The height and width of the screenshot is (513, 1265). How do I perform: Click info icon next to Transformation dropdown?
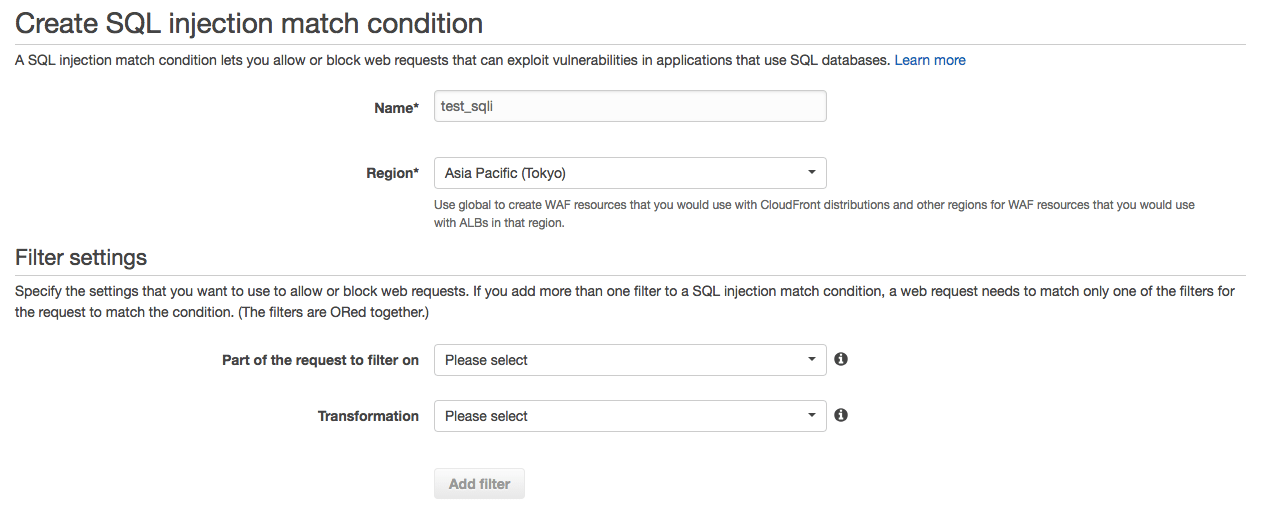pyautogui.click(x=841, y=415)
